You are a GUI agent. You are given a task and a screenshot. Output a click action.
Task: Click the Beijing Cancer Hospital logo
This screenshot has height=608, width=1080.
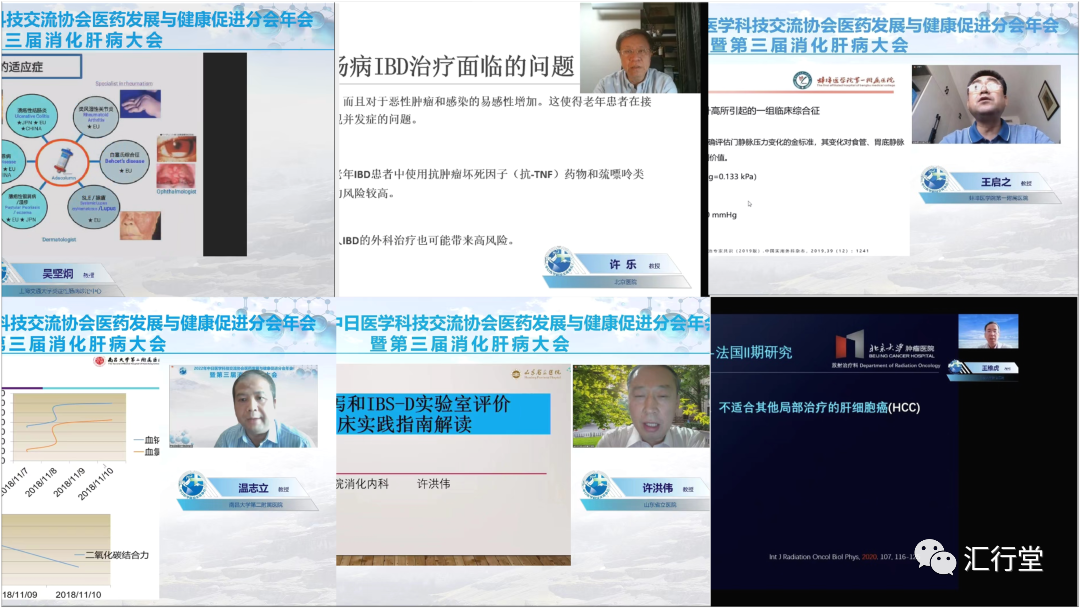click(x=886, y=344)
